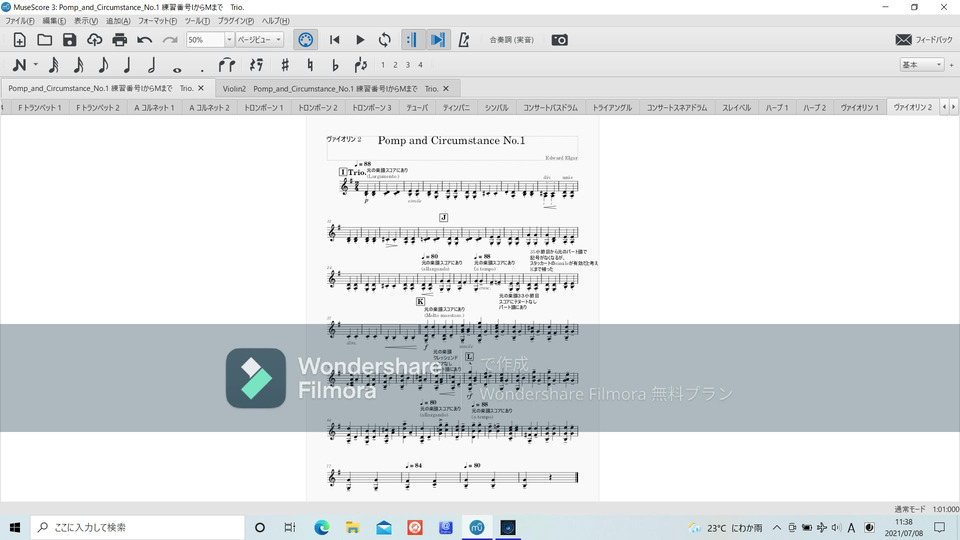Screen dimensions: 960x540
Task: Select the 32nd note duration
Action: [54, 65]
